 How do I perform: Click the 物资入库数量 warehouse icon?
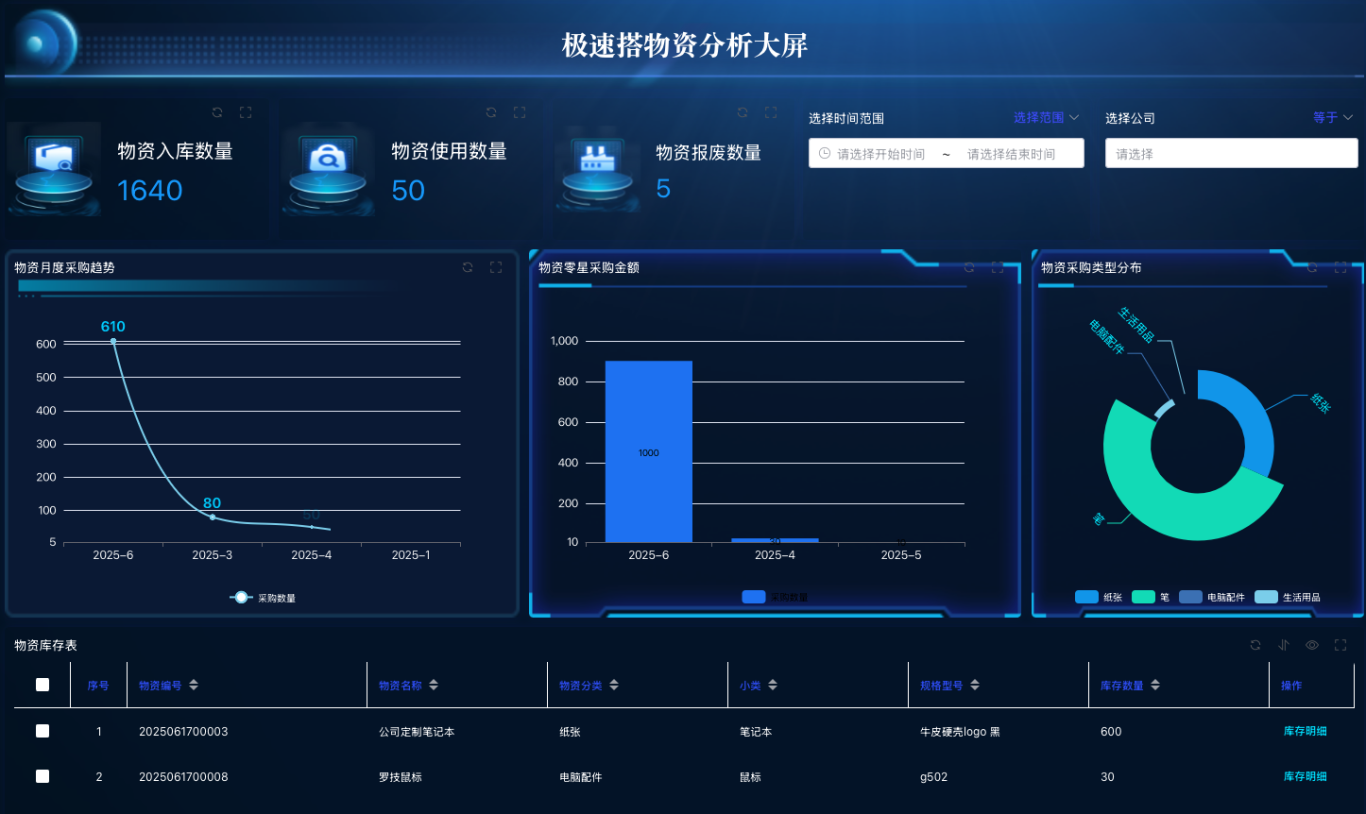(x=54, y=168)
